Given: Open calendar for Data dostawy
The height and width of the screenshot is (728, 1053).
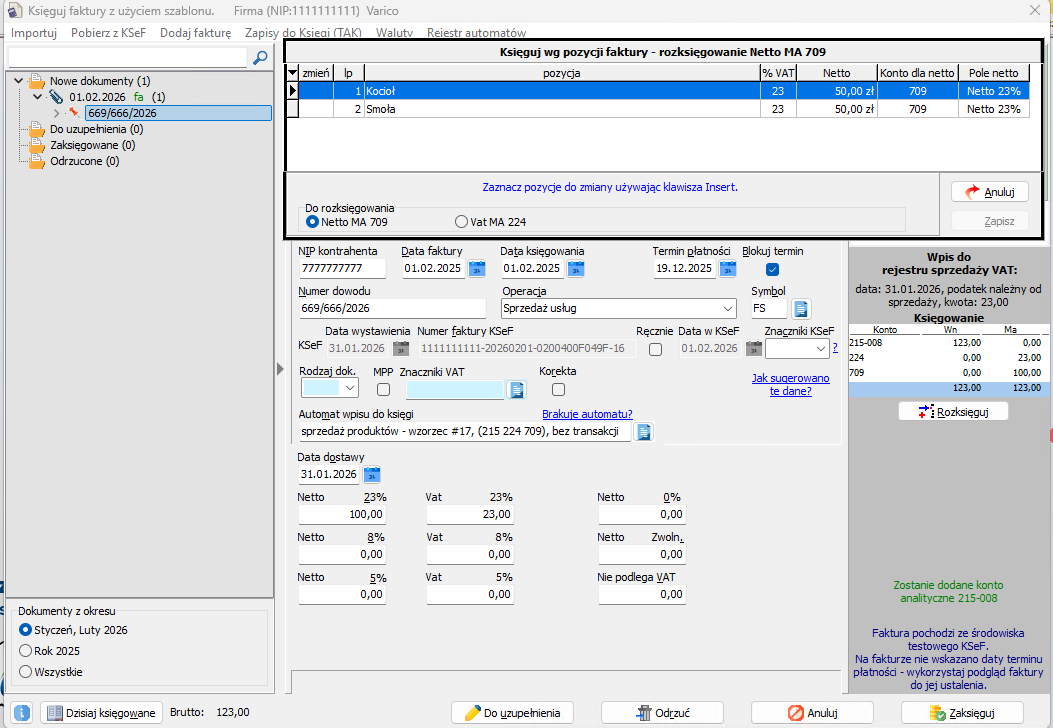Looking at the screenshot, I should coord(372,474).
